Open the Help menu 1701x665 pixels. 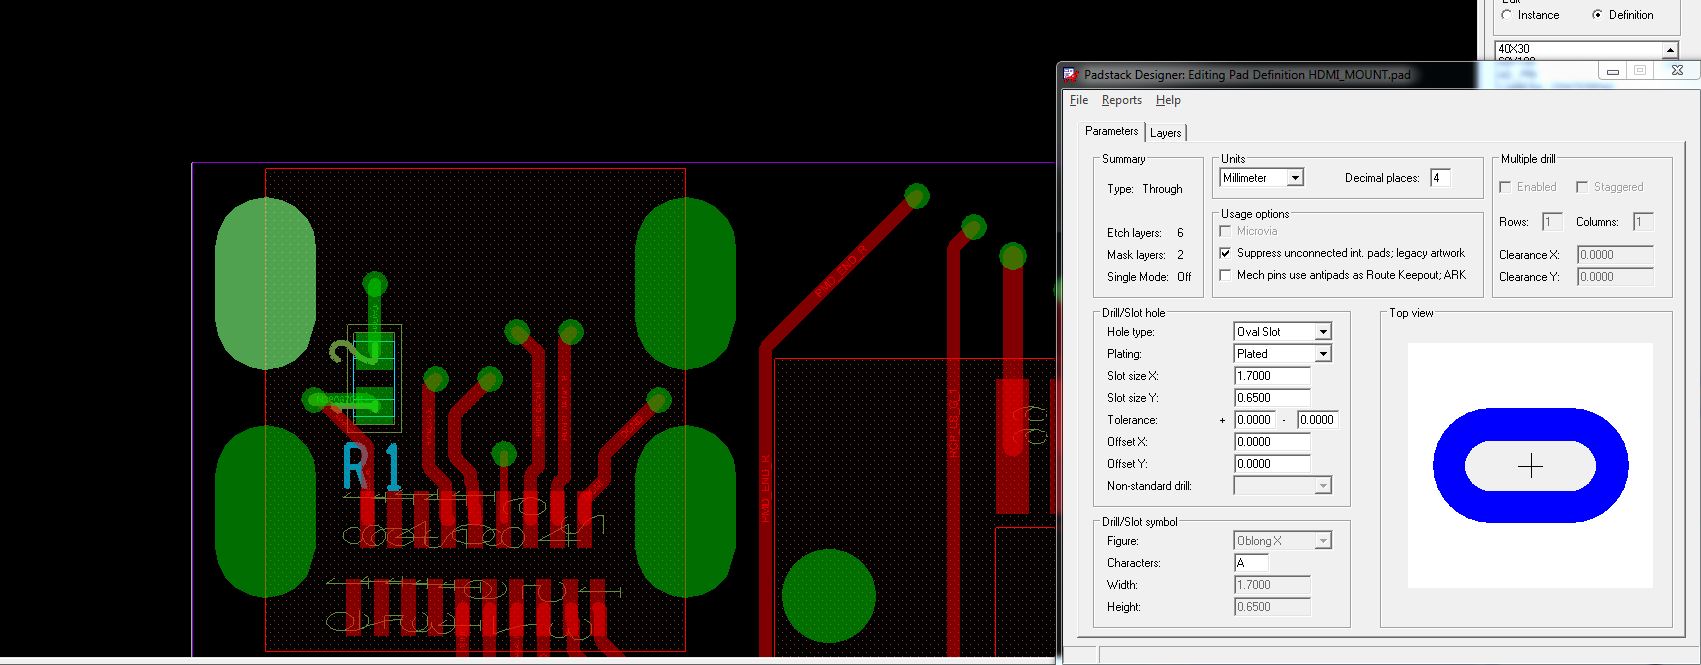click(x=1168, y=100)
